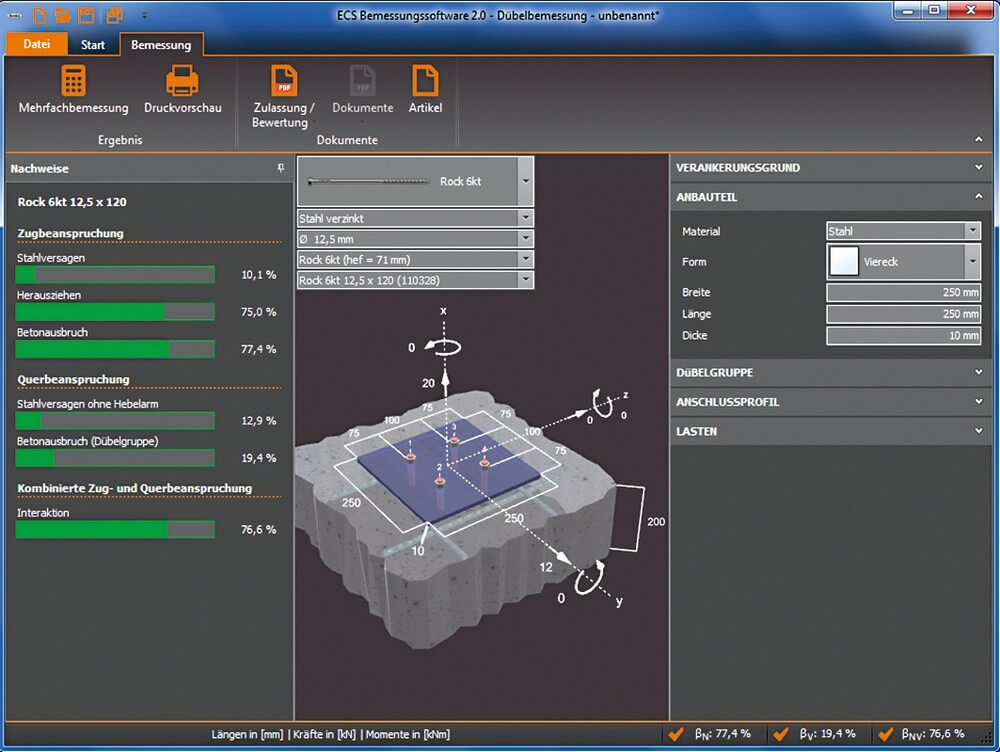
Task: Open the application system menu icon
Action: coord(16,15)
